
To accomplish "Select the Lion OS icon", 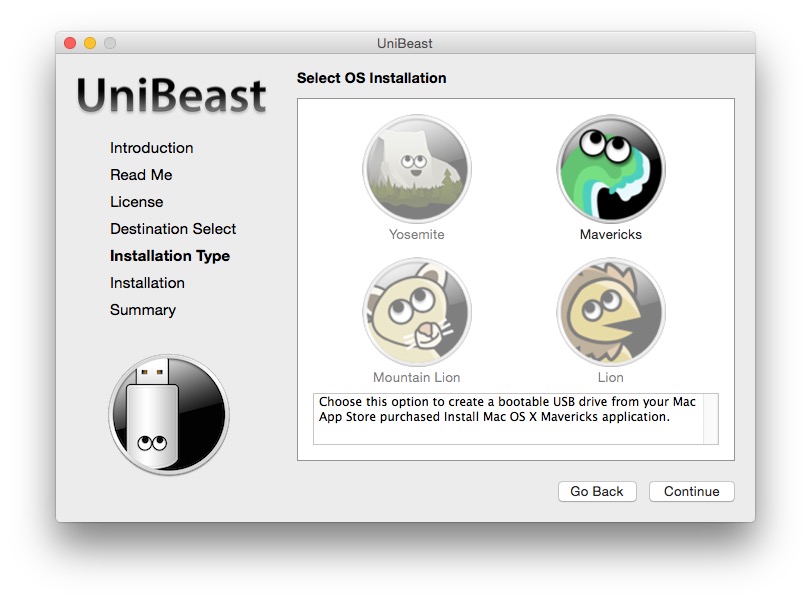I will click(610, 312).
